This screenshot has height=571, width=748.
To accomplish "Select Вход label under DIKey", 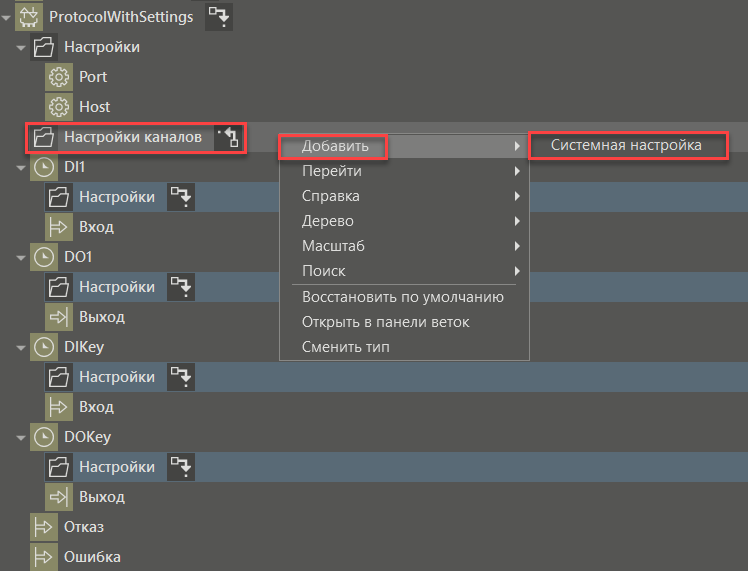I will pyautogui.click(x=96, y=407).
